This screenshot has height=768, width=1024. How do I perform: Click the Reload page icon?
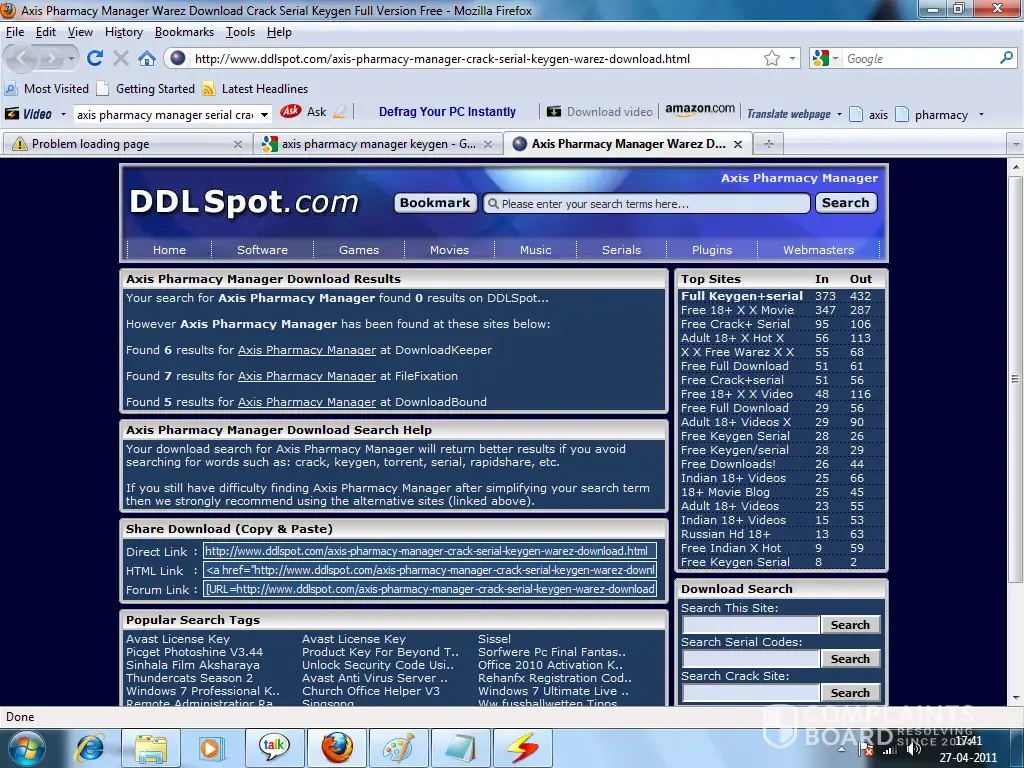point(95,58)
